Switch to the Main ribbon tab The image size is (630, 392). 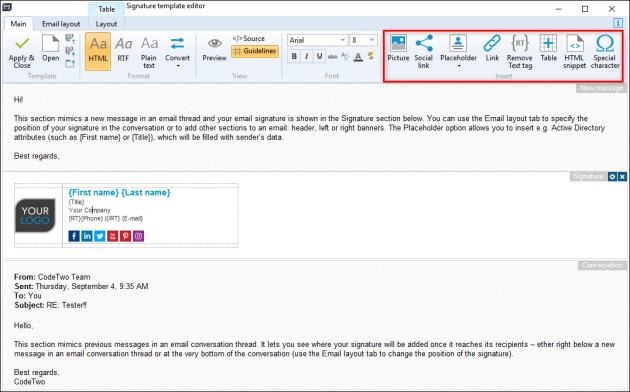18,24
